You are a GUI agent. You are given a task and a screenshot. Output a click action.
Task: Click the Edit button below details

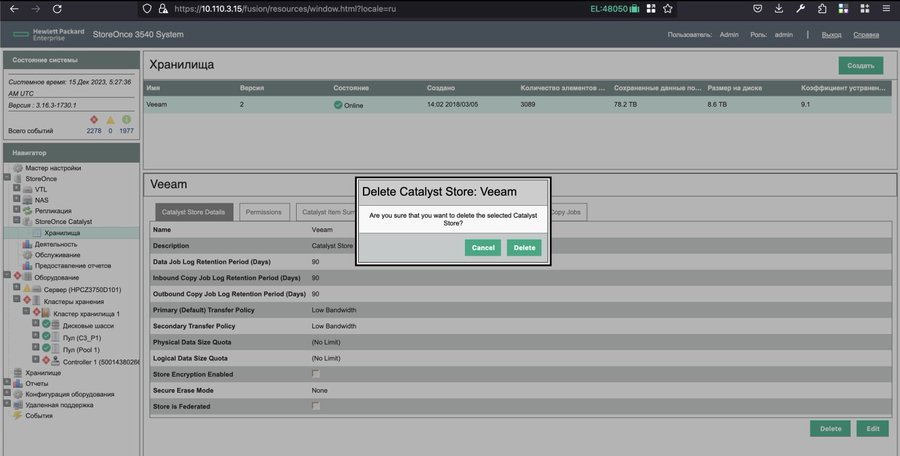tap(872, 428)
